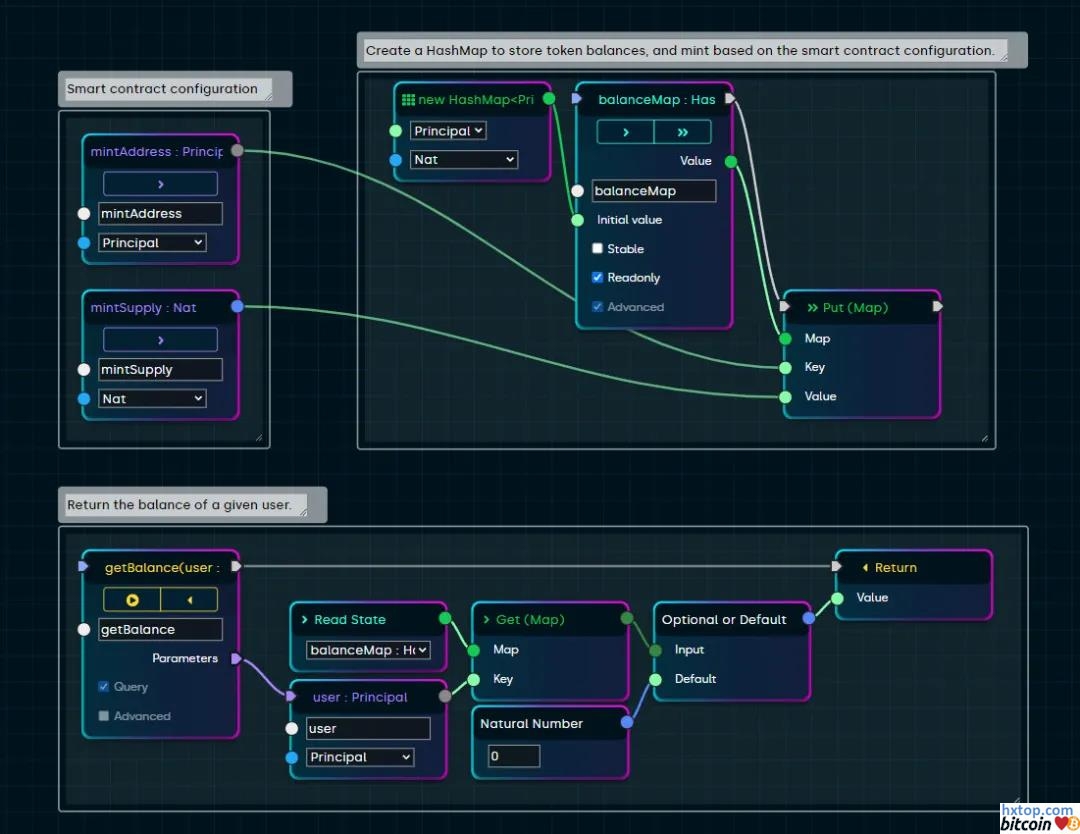Screen dimensions: 1080x834
Task: Click the grid icon on new HashMap node
Action: [x=407, y=99]
